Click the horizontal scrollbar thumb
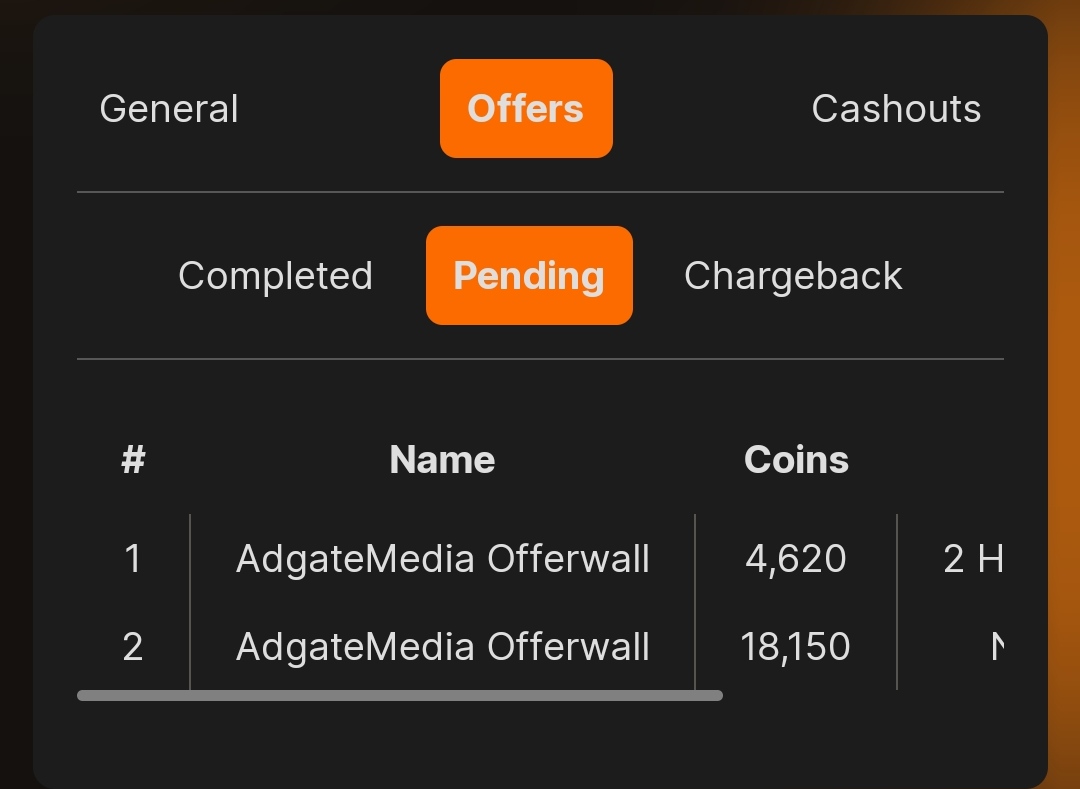The width and height of the screenshot is (1080, 789). coord(400,695)
